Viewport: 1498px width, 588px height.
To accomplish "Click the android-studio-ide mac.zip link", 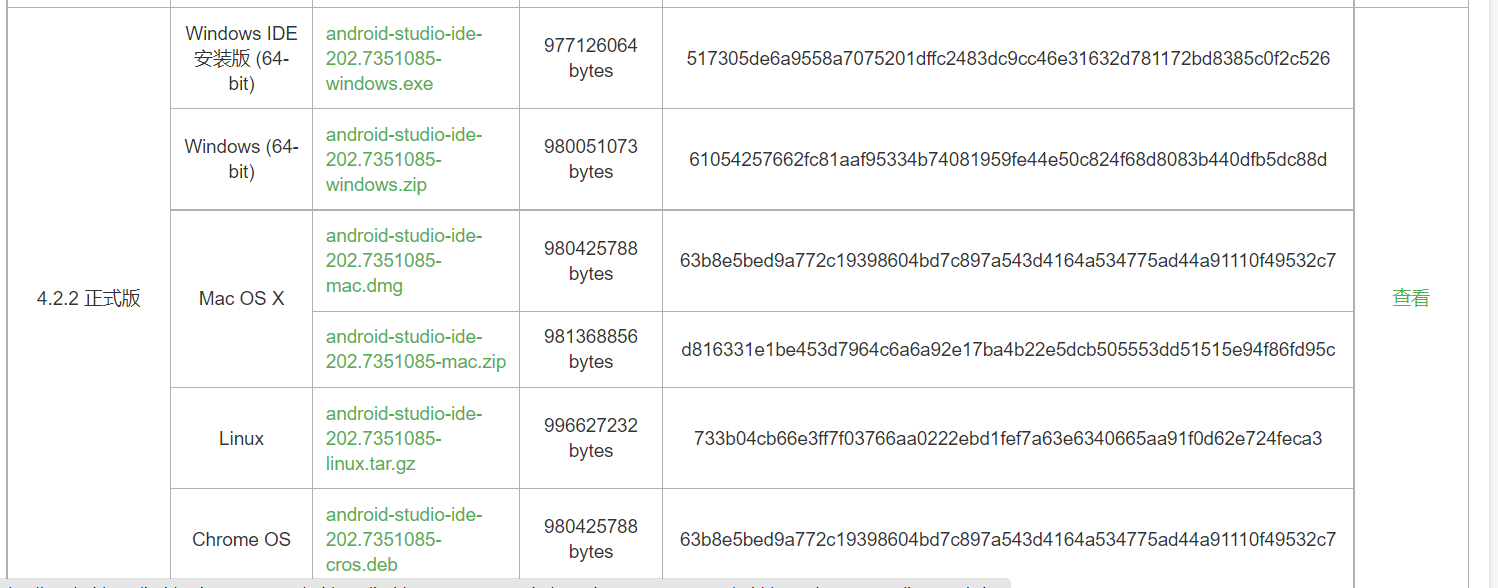I will pyautogui.click(x=415, y=349).
